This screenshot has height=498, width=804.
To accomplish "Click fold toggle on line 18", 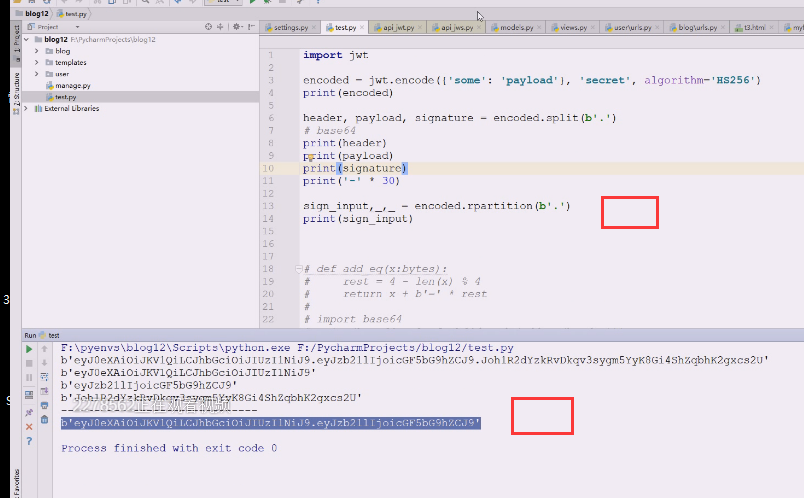I will [299, 268].
